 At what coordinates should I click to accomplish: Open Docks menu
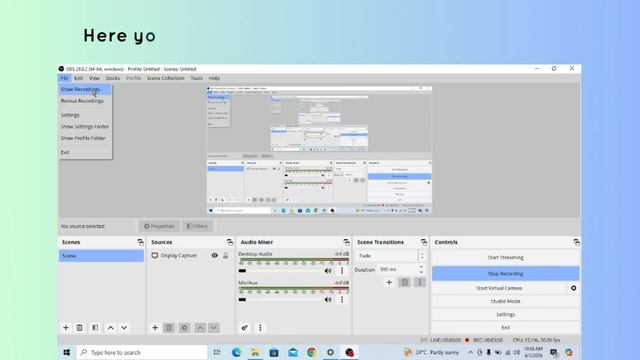pyautogui.click(x=113, y=78)
